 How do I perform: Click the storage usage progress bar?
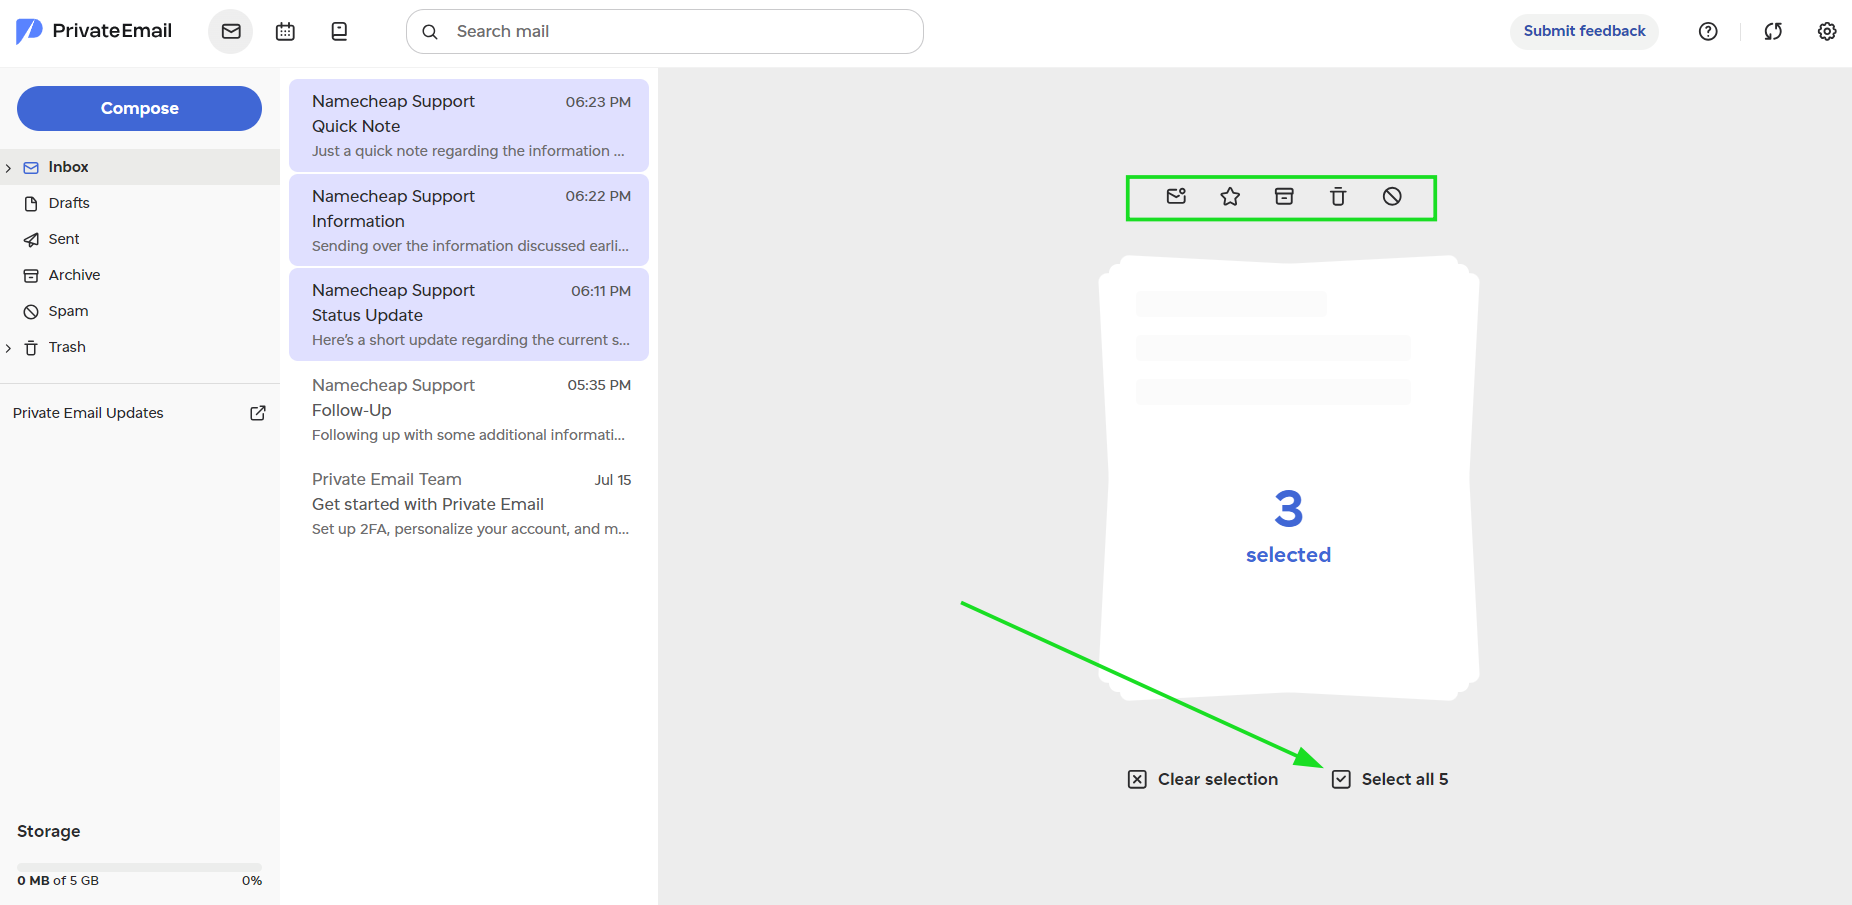pos(139,866)
